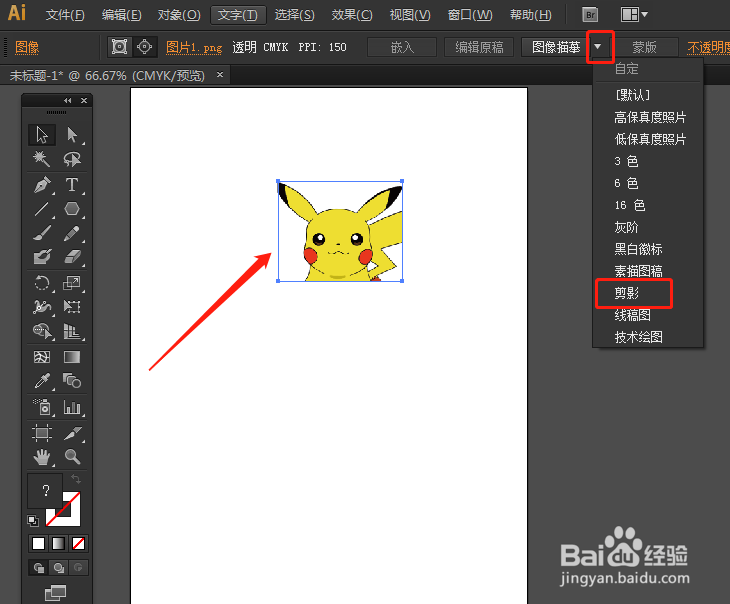Viewport: 730px width, 604px height.
Task: Select the Artboard tool
Action: tap(42, 433)
